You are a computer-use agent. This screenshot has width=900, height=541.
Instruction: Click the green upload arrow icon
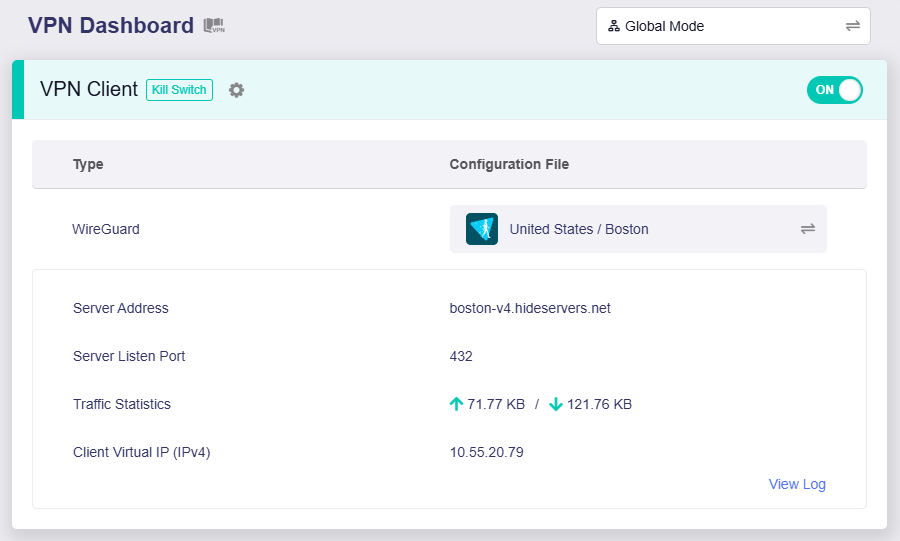[x=457, y=404]
